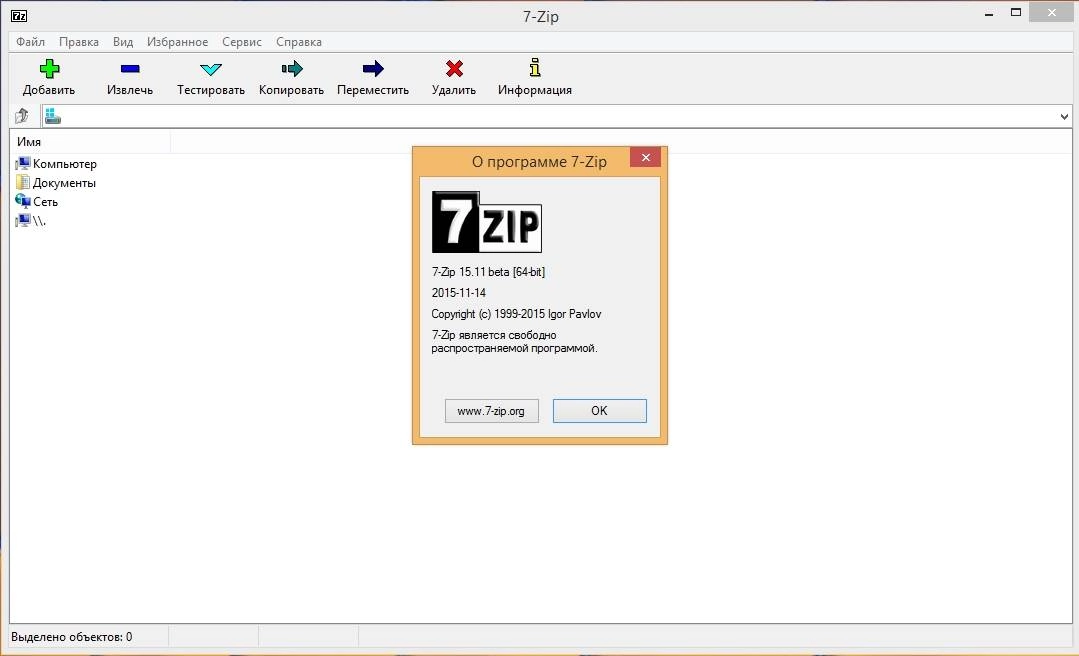Viewport: 1079px width, 656px height.
Task: Click the Выделено объектов: 0 status text
Action: [72, 637]
